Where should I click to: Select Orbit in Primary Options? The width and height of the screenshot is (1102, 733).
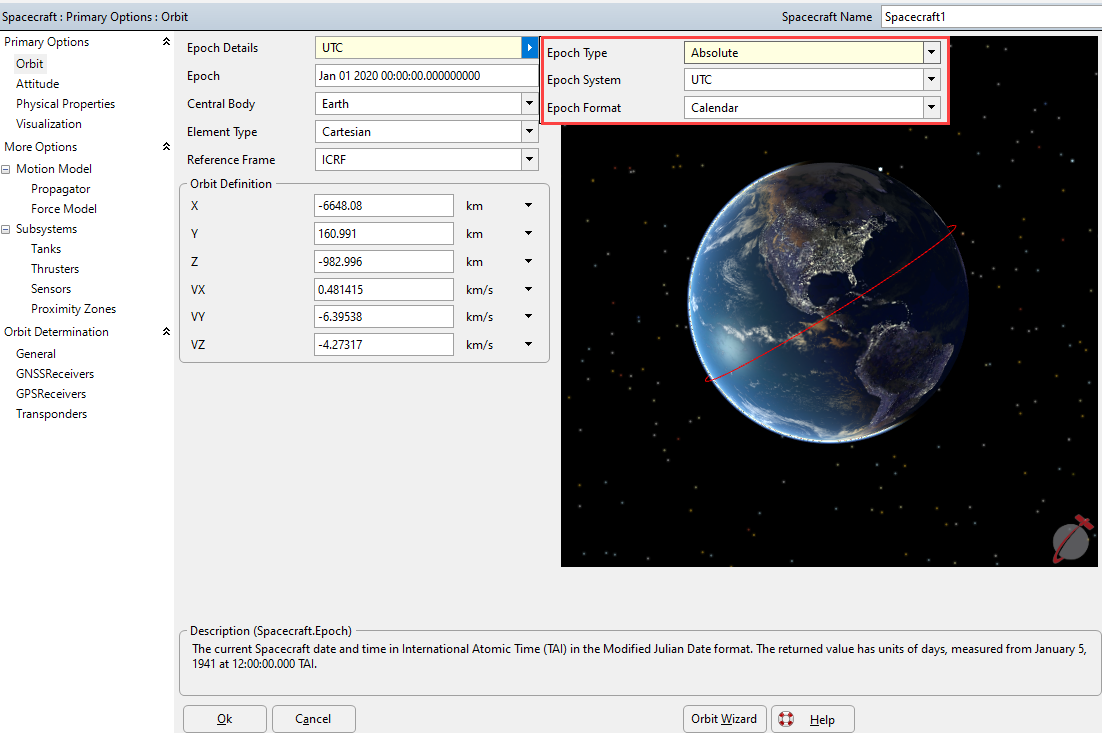[x=30, y=63]
